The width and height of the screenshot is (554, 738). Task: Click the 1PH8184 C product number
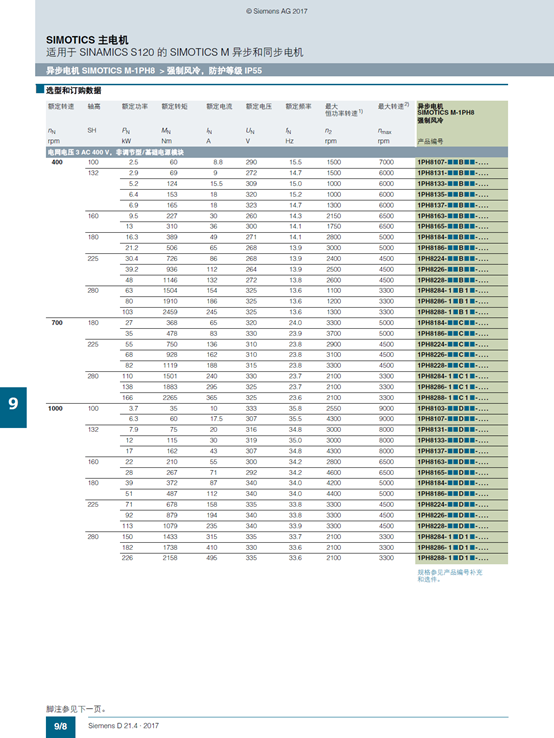(x=452, y=323)
